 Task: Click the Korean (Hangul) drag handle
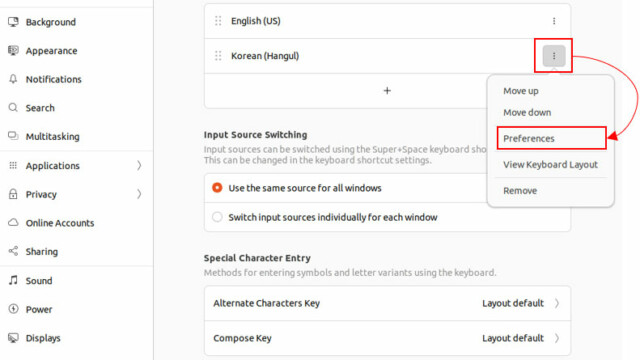point(218,56)
